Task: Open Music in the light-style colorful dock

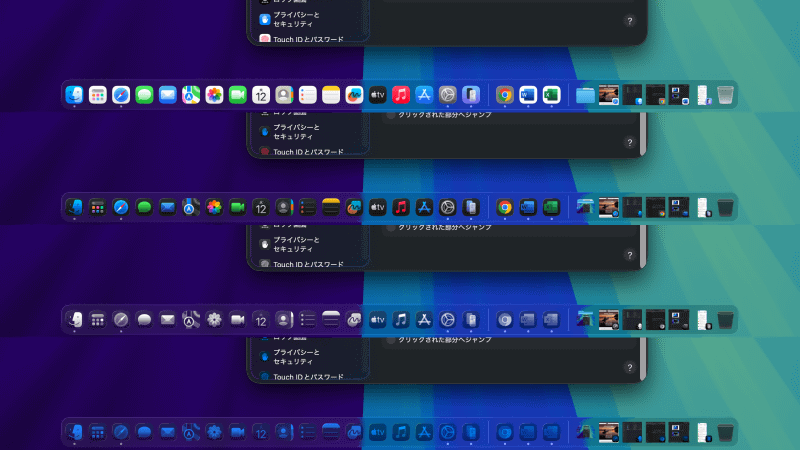Action: 401,94
